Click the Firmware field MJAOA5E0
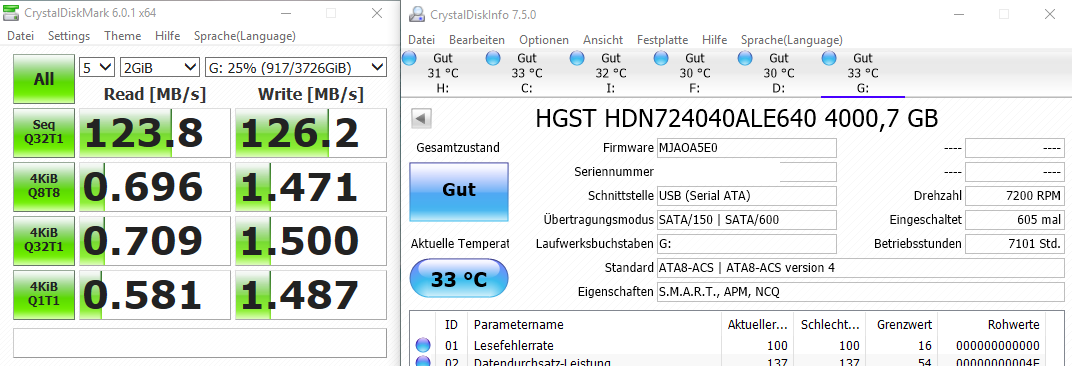The width and height of the screenshot is (1072, 366). 747,148
